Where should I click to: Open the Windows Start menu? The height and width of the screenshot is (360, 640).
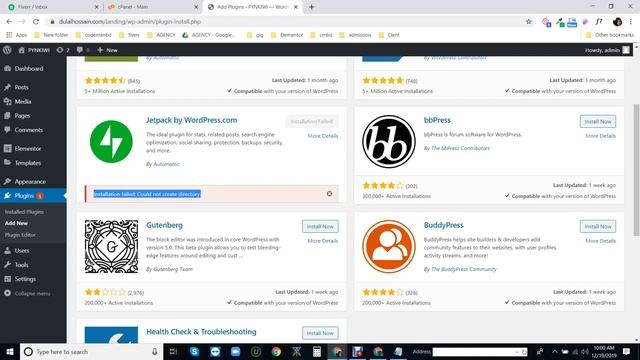point(10,351)
